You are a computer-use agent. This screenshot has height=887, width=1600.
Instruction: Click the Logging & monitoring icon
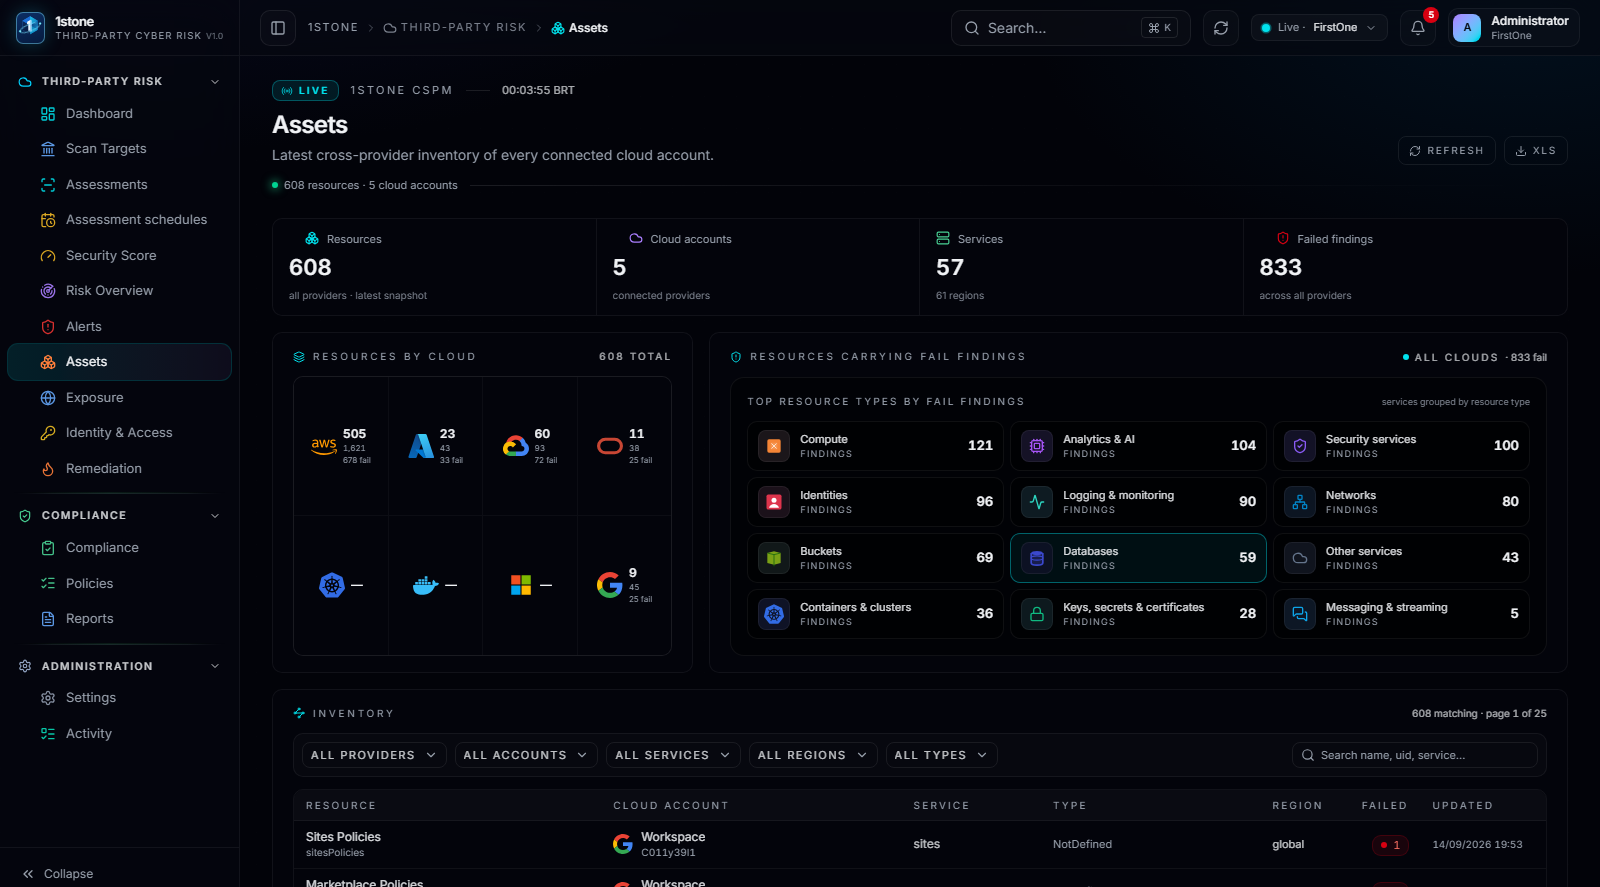click(1037, 502)
